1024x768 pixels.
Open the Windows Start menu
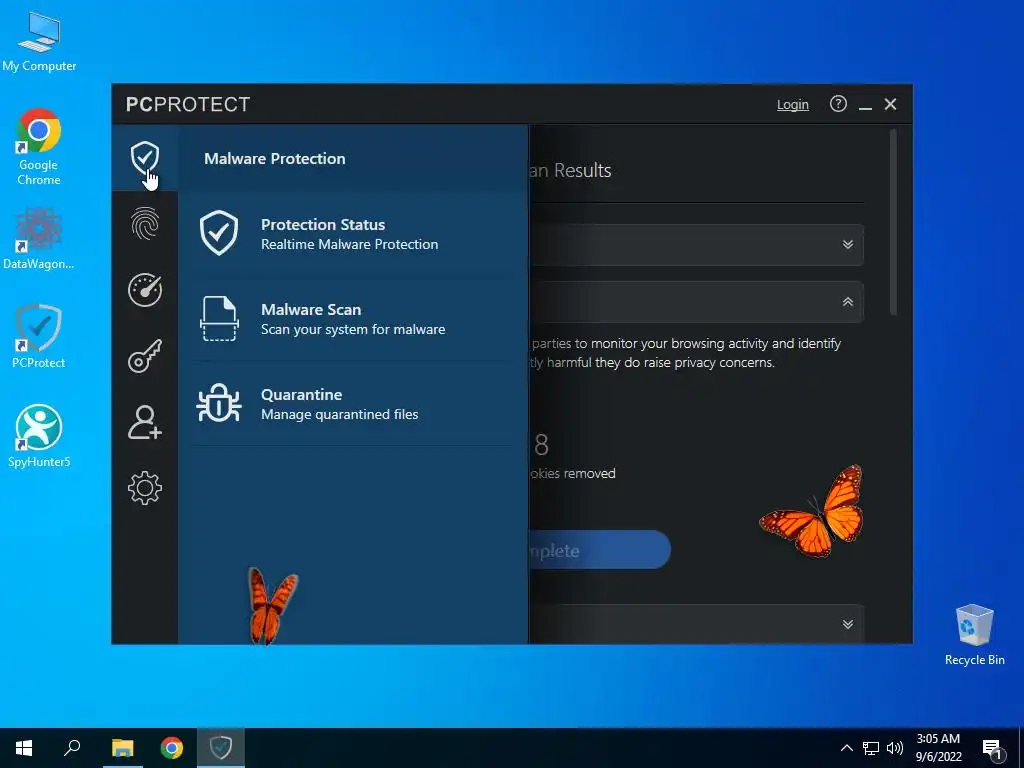pyautogui.click(x=24, y=748)
